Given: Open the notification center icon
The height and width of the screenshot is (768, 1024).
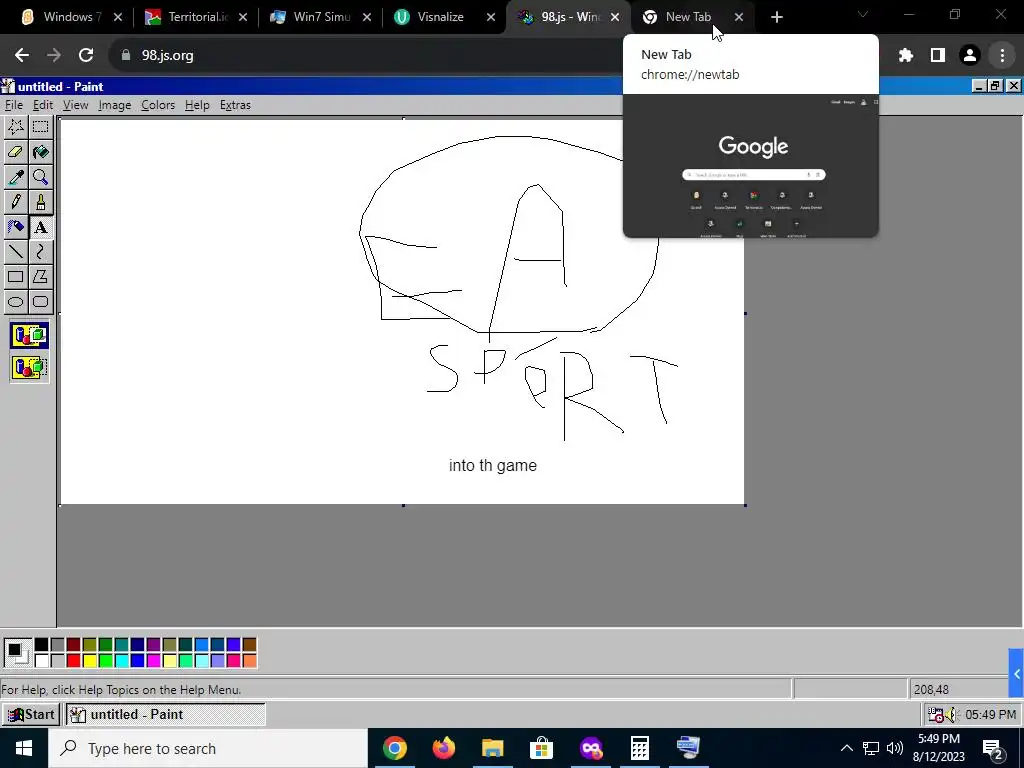Looking at the screenshot, I should tap(992, 748).
